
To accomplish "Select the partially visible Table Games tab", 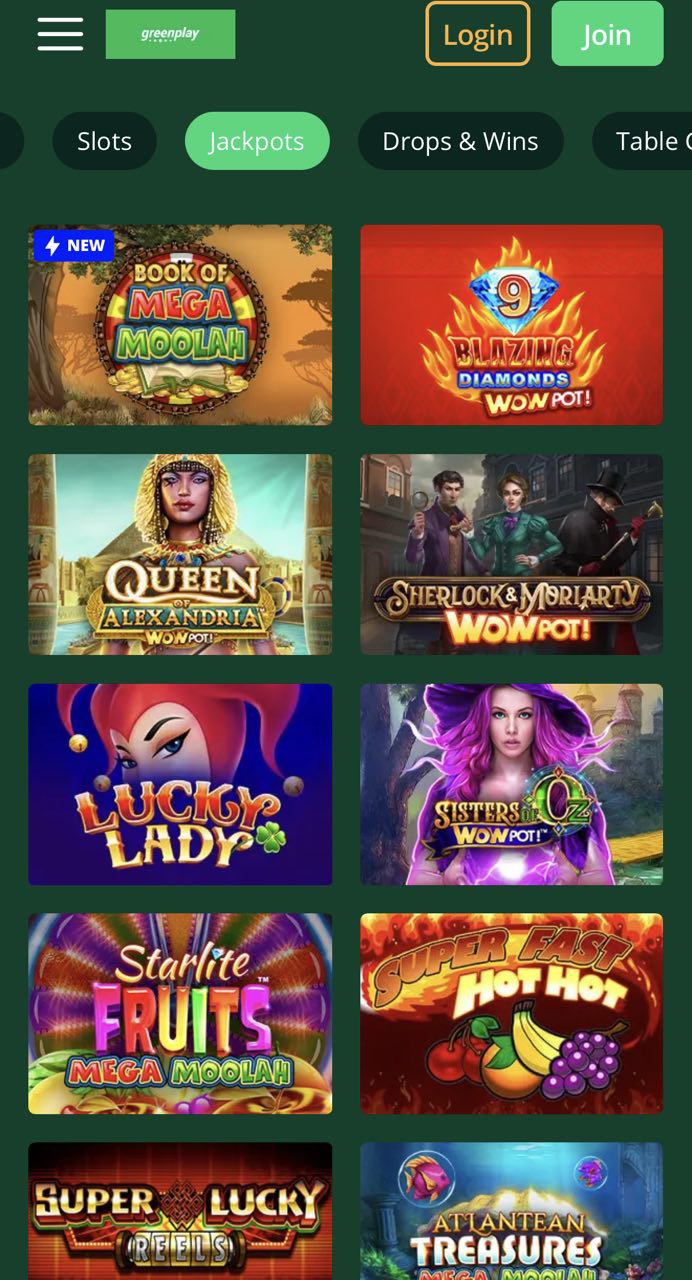I will (x=642, y=141).
